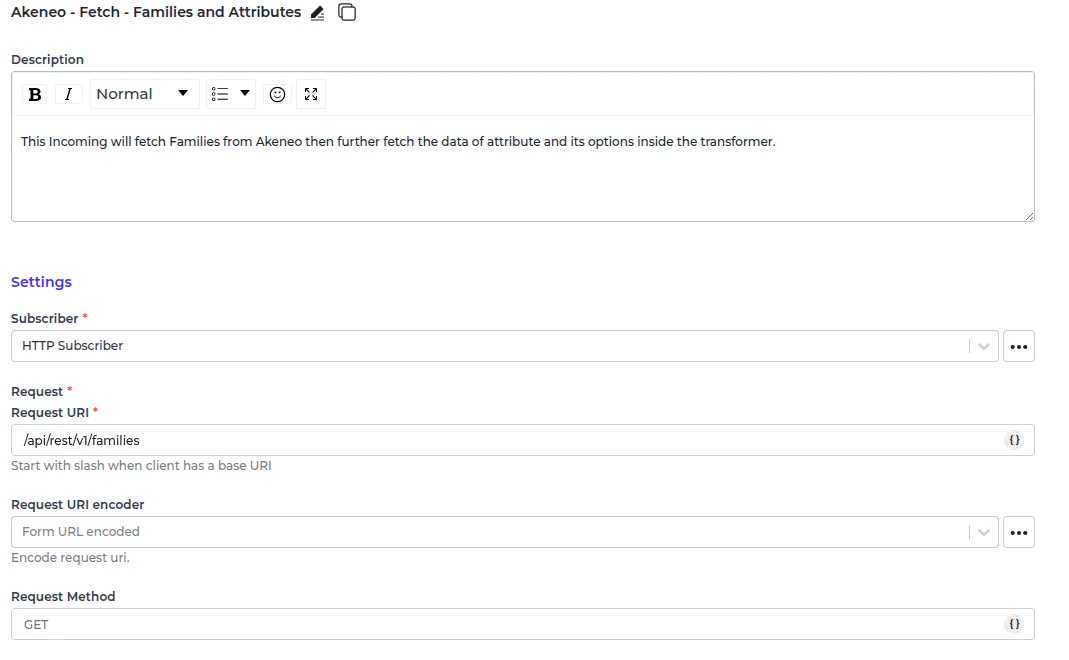This screenshot has height=660, width=1069.
Task: Click the Request Method braces variable icon
Action: 1014,624
